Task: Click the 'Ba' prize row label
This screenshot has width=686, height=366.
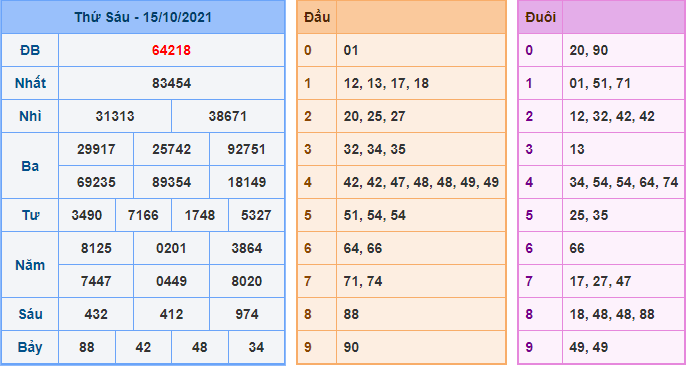Action: pyautogui.click(x=30, y=166)
